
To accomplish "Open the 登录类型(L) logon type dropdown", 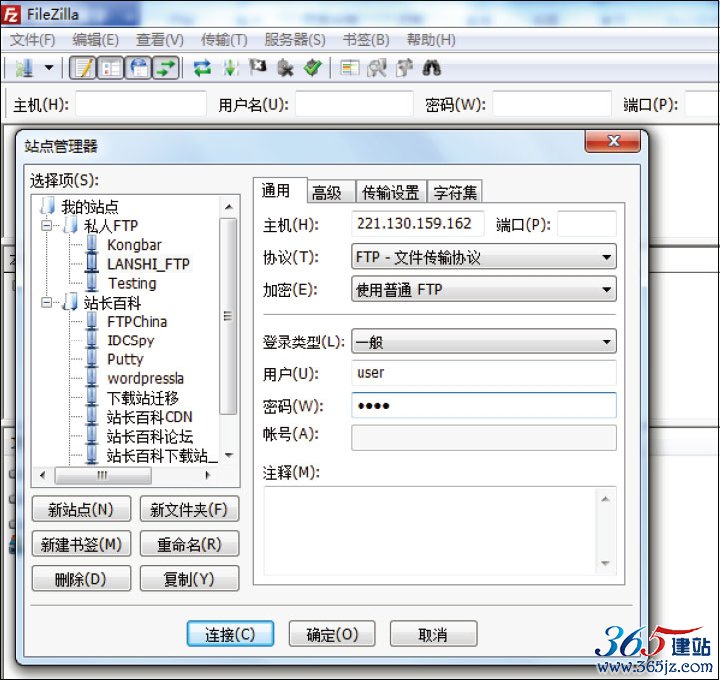I will click(x=484, y=341).
